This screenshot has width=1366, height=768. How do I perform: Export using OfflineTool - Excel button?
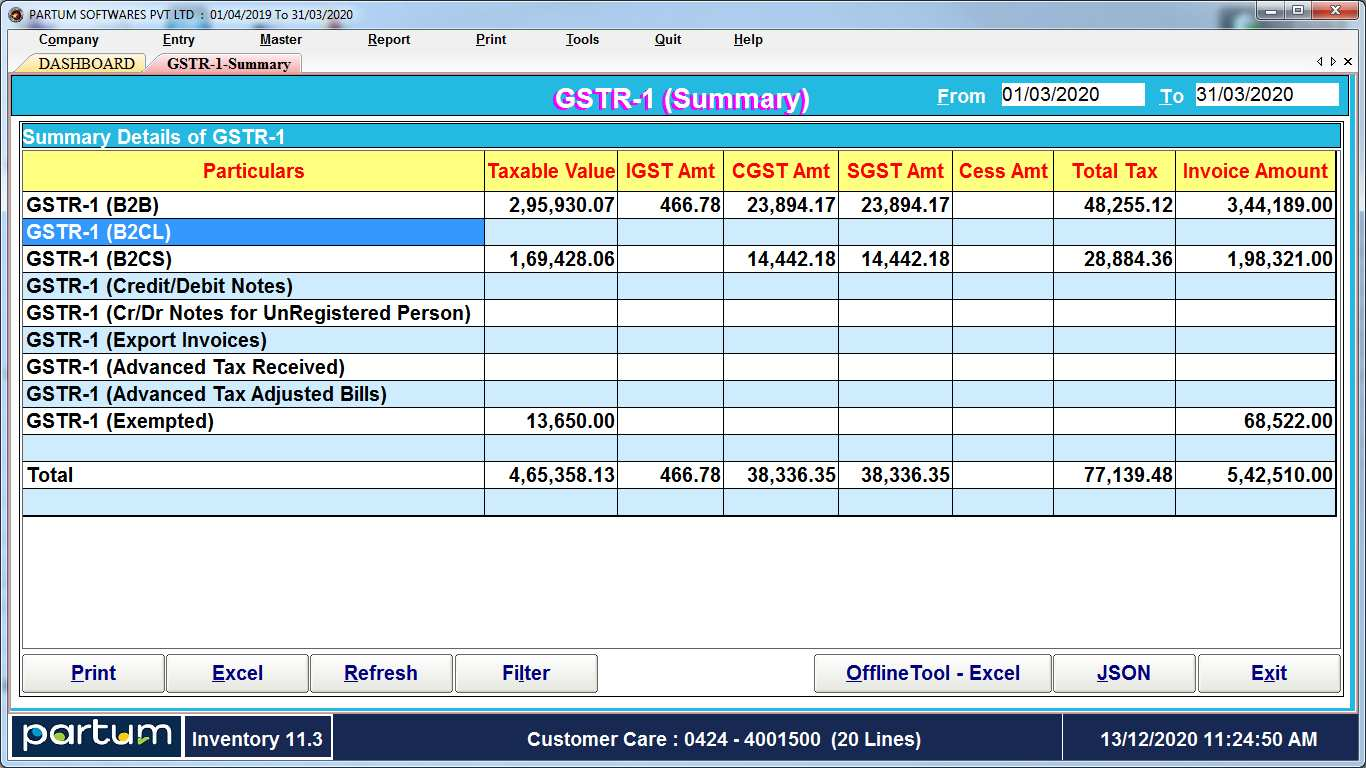932,673
